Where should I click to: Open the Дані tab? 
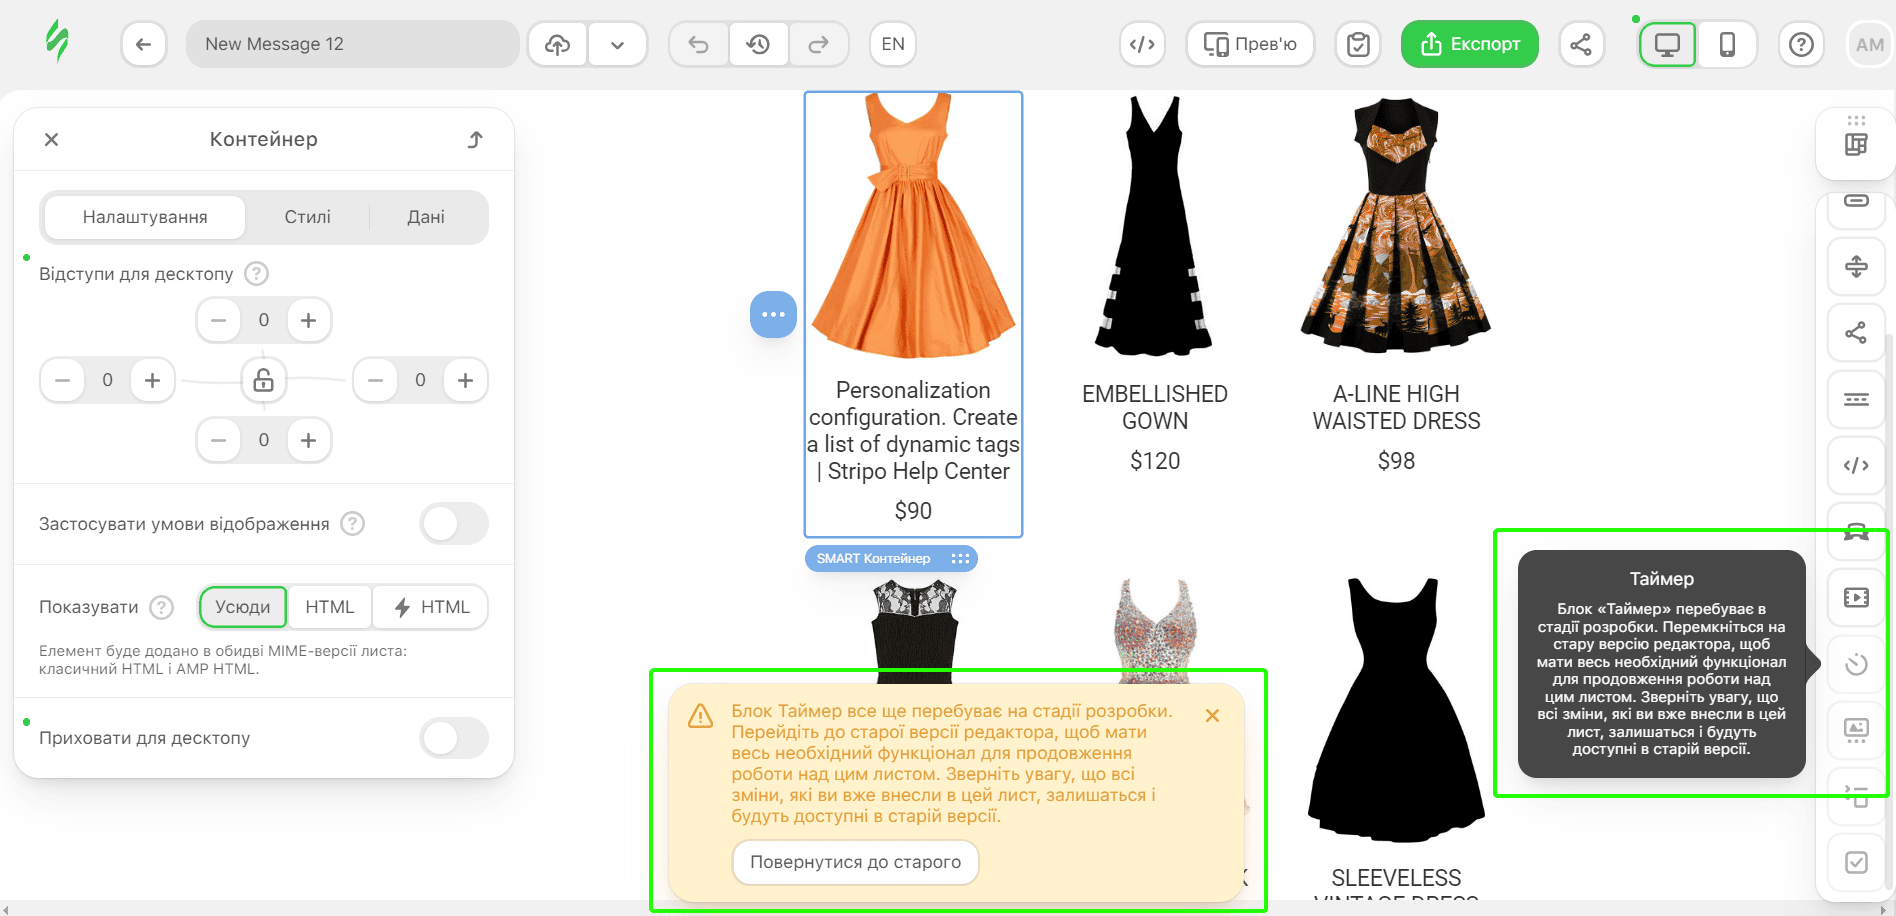pos(426,217)
